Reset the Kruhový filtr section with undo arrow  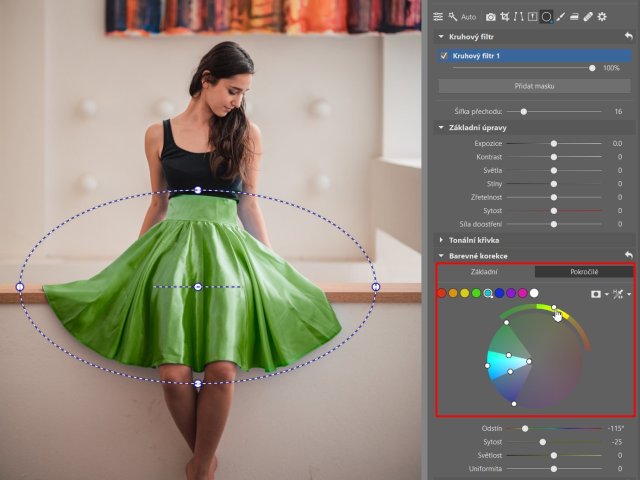coord(629,36)
